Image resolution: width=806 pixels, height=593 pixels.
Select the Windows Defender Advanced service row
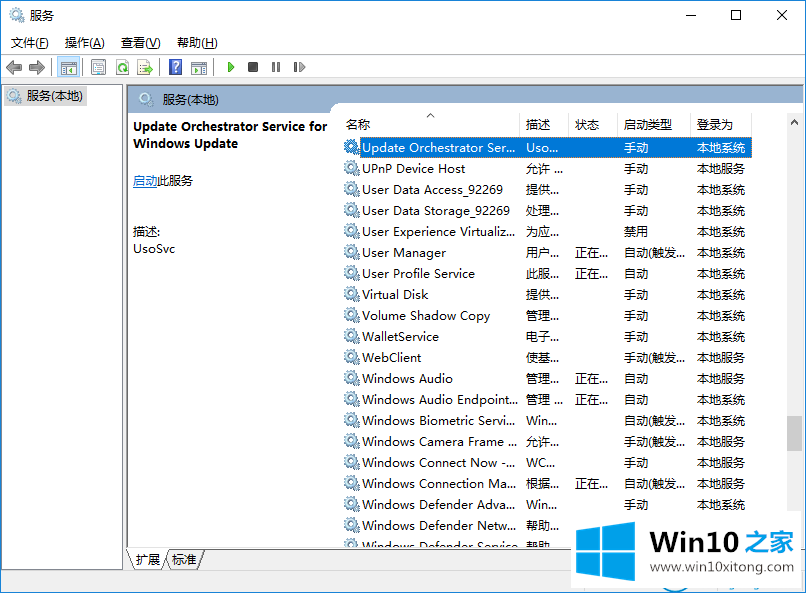pyautogui.click(x=547, y=505)
